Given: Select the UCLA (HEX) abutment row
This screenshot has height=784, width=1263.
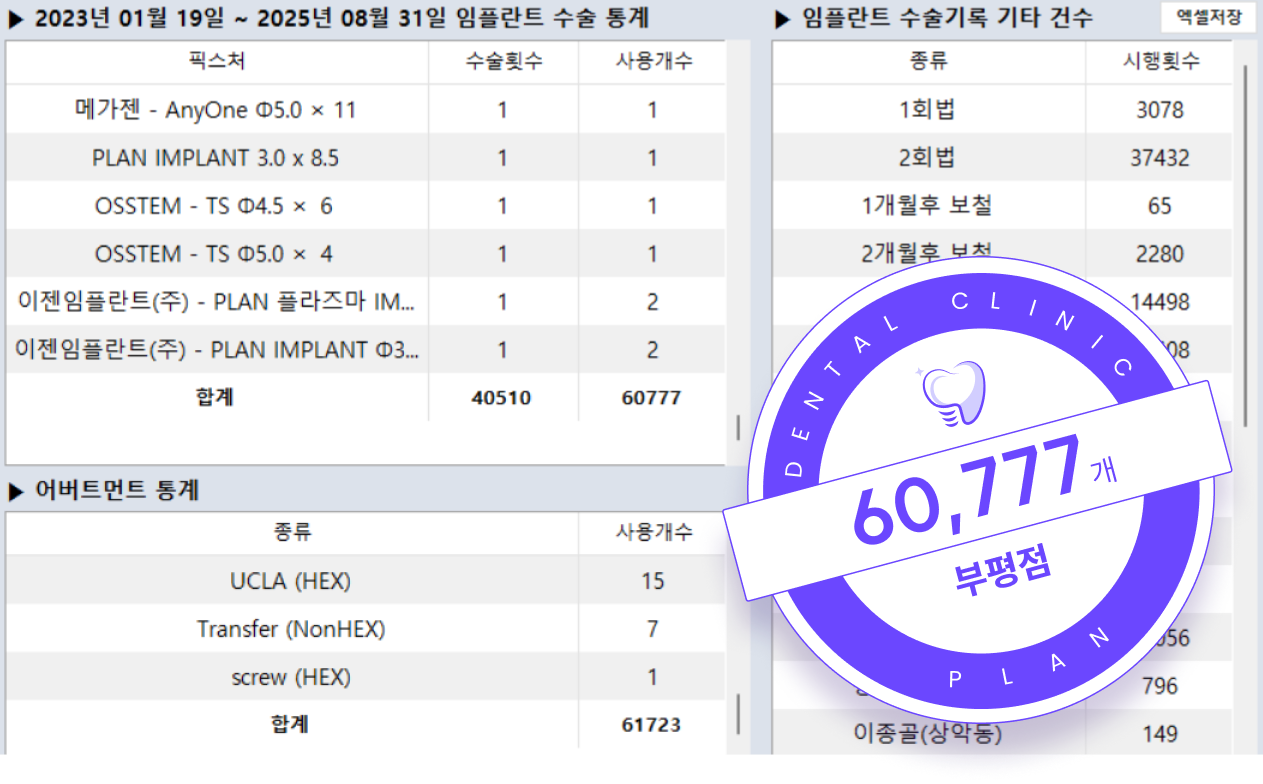Looking at the screenshot, I should point(292,581).
